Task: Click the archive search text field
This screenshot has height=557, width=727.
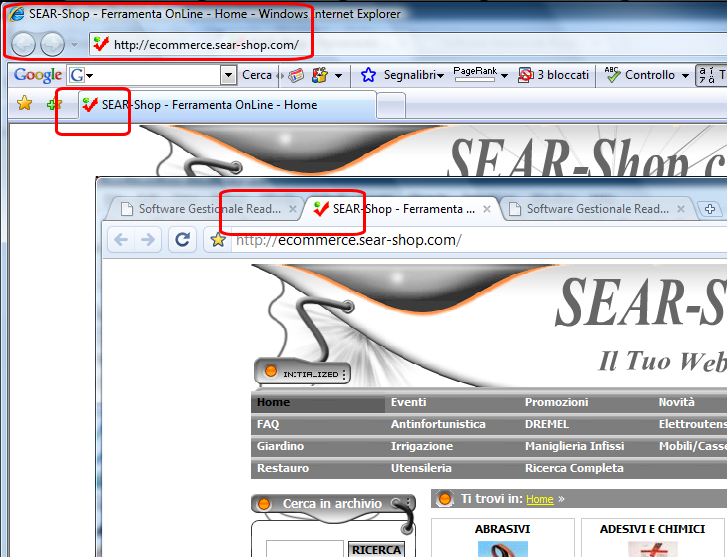Action: (x=305, y=549)
